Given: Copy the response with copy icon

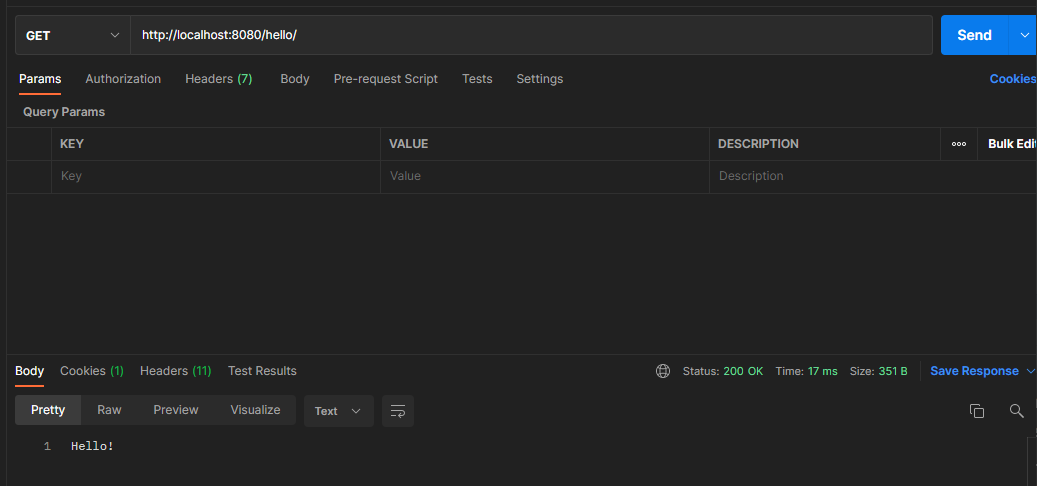Looking at the screenshot, I should [977, 411].
